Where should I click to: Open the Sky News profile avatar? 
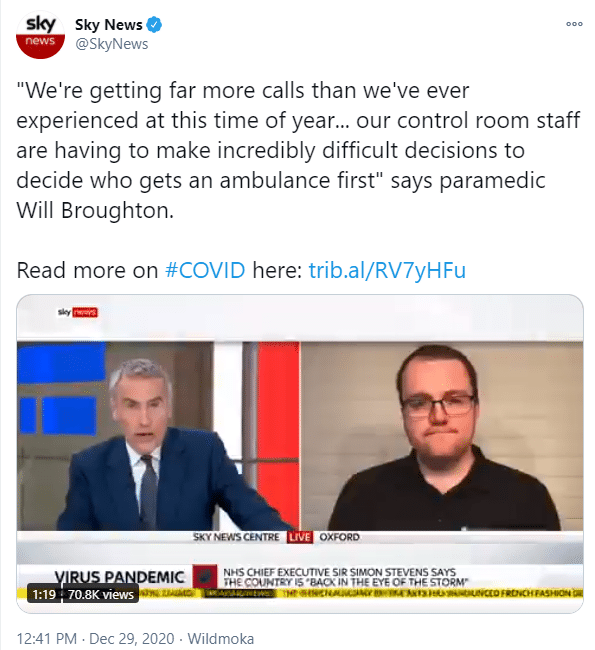coord(40,34)
